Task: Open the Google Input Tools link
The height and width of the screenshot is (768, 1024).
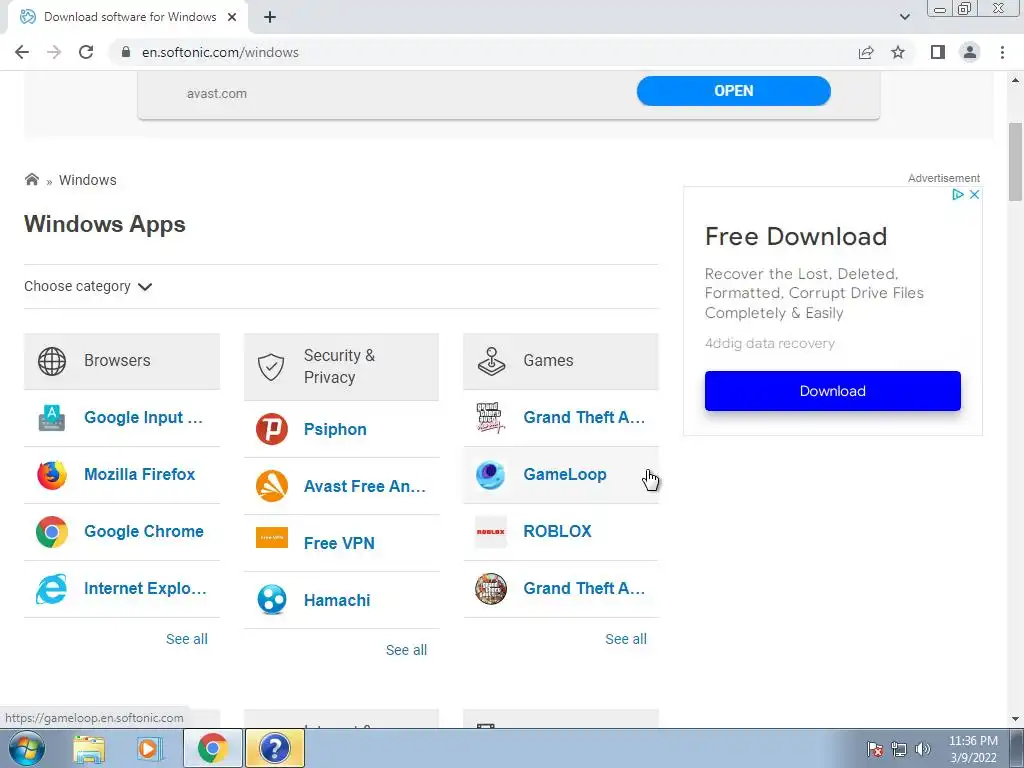Action: coord(144,418)
